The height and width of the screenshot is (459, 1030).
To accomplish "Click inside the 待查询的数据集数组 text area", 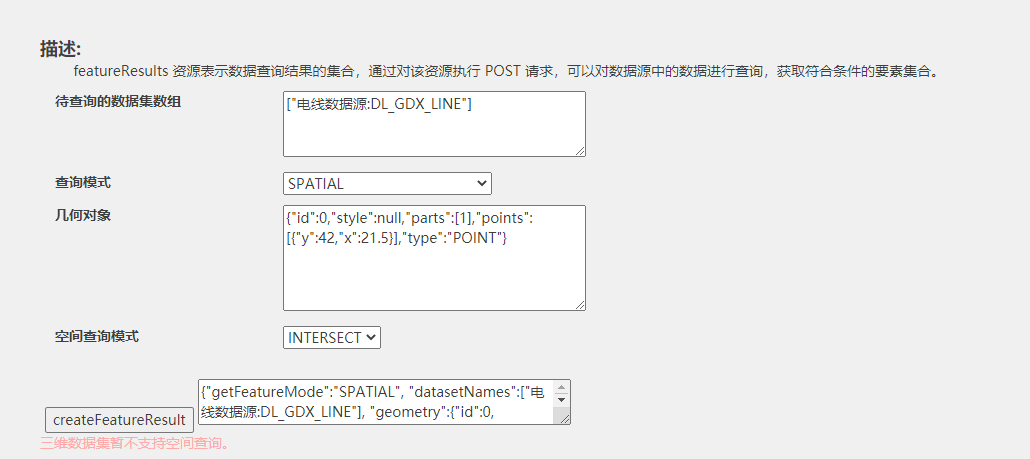I will (x=434, y=124).
